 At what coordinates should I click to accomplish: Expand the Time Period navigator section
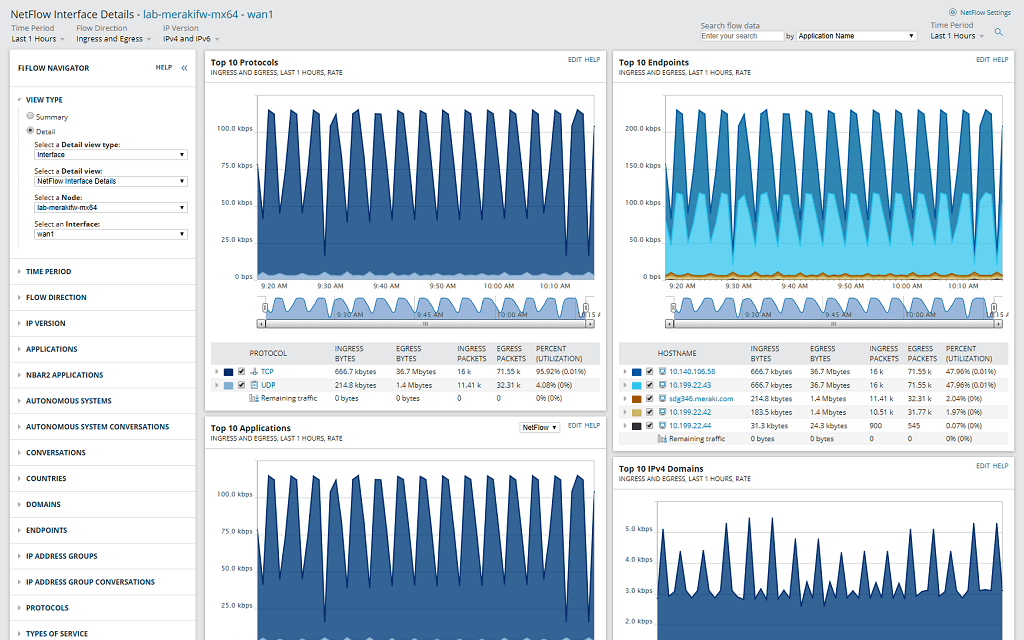(20, 272)
